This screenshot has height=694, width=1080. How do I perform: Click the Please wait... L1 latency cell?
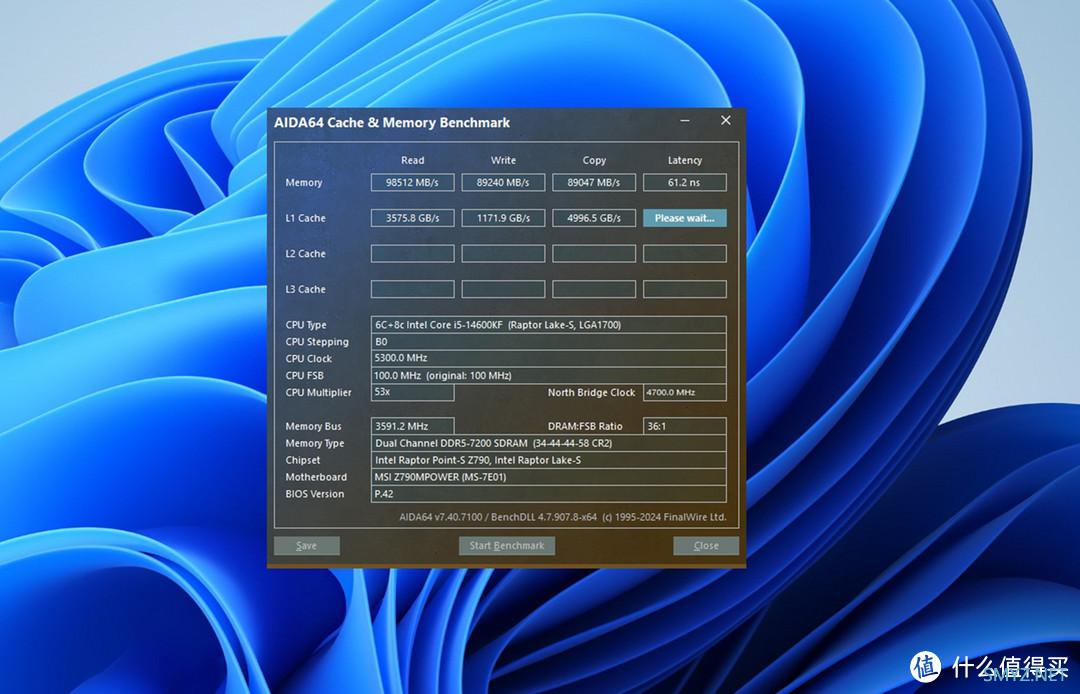tap(685, 218)
